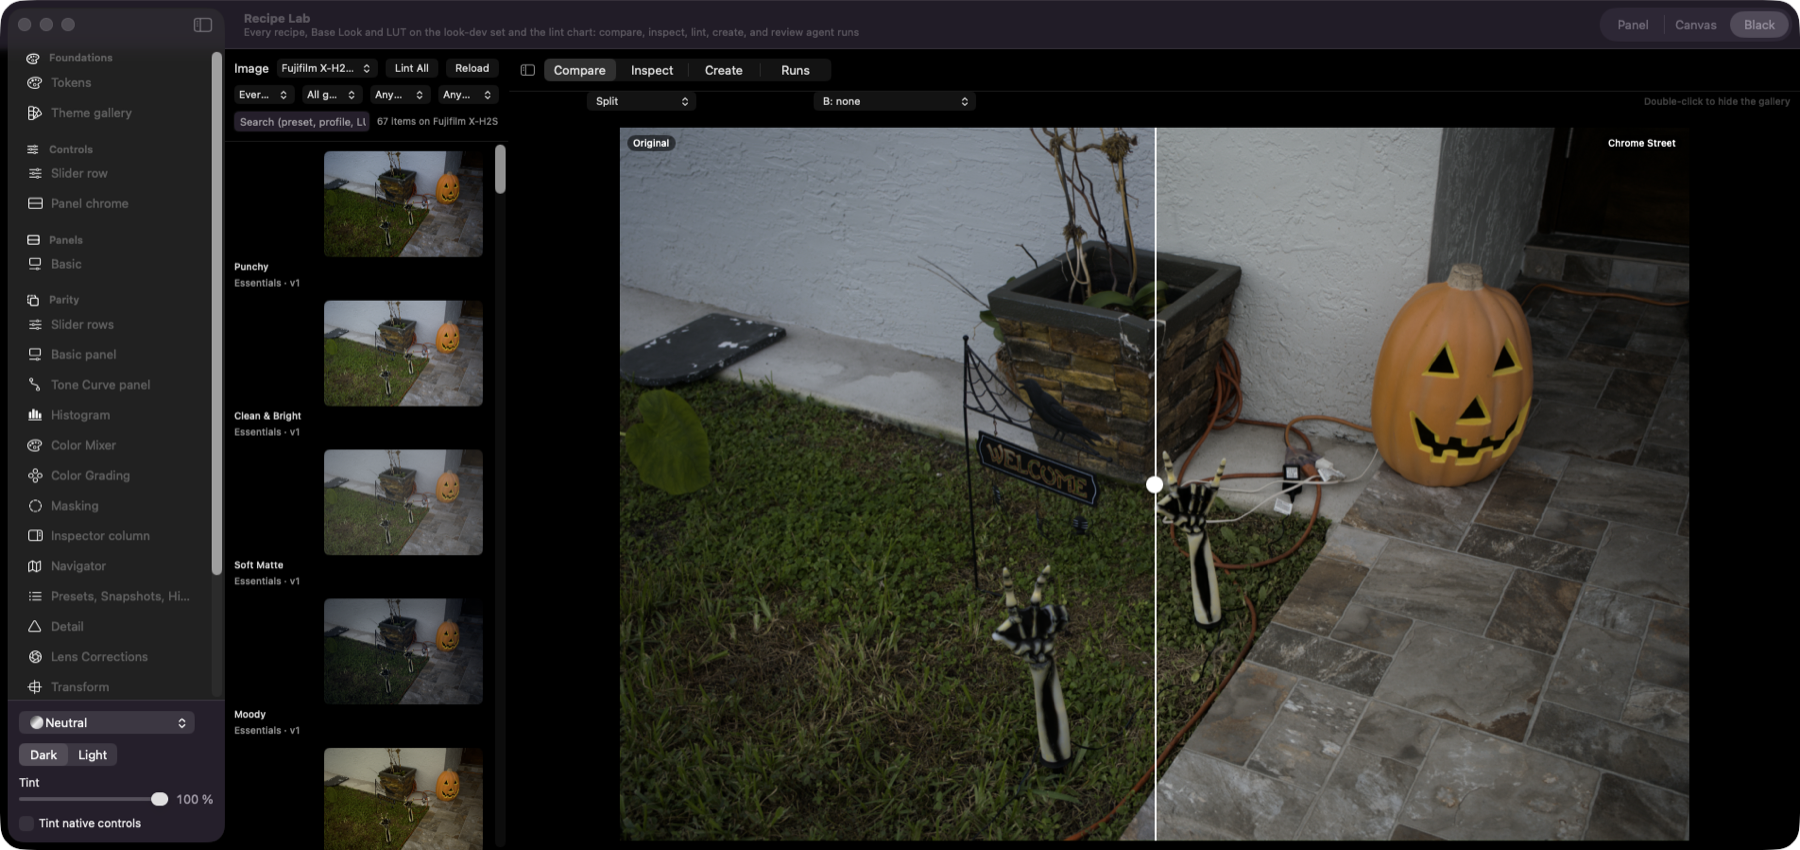The image size is (1800, 850).
Task: Click the Basic panel icon
Action: [x=35, y=355]
